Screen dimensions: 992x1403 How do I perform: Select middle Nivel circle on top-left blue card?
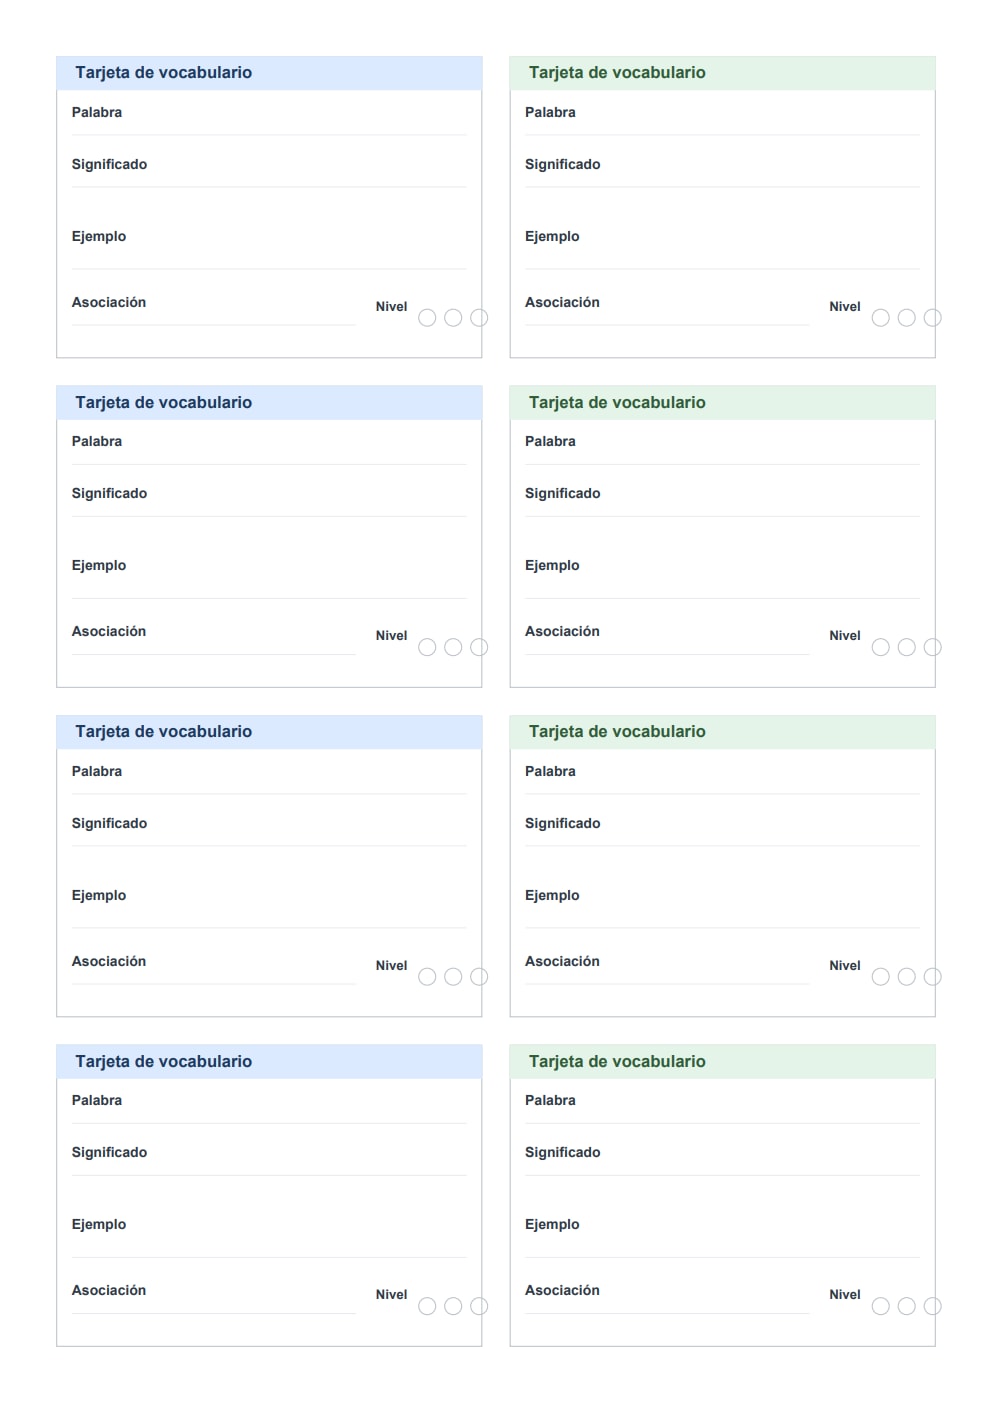coord(453,318)
